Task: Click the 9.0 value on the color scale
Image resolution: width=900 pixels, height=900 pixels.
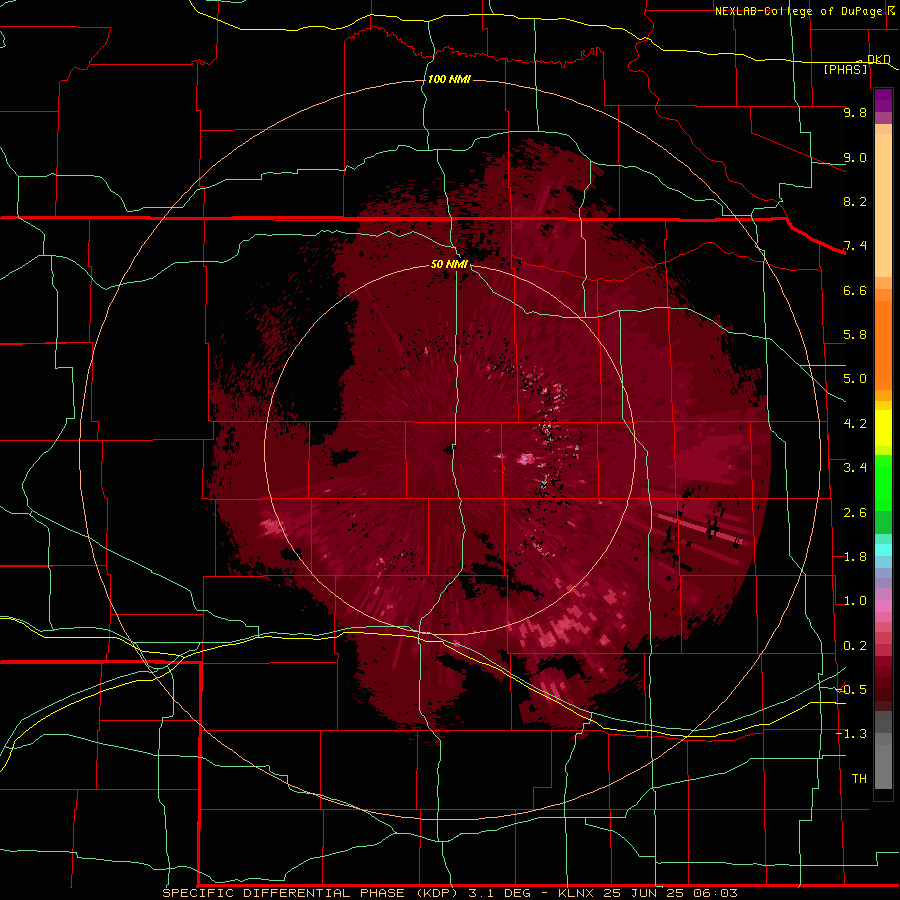Action: point(855,157)
